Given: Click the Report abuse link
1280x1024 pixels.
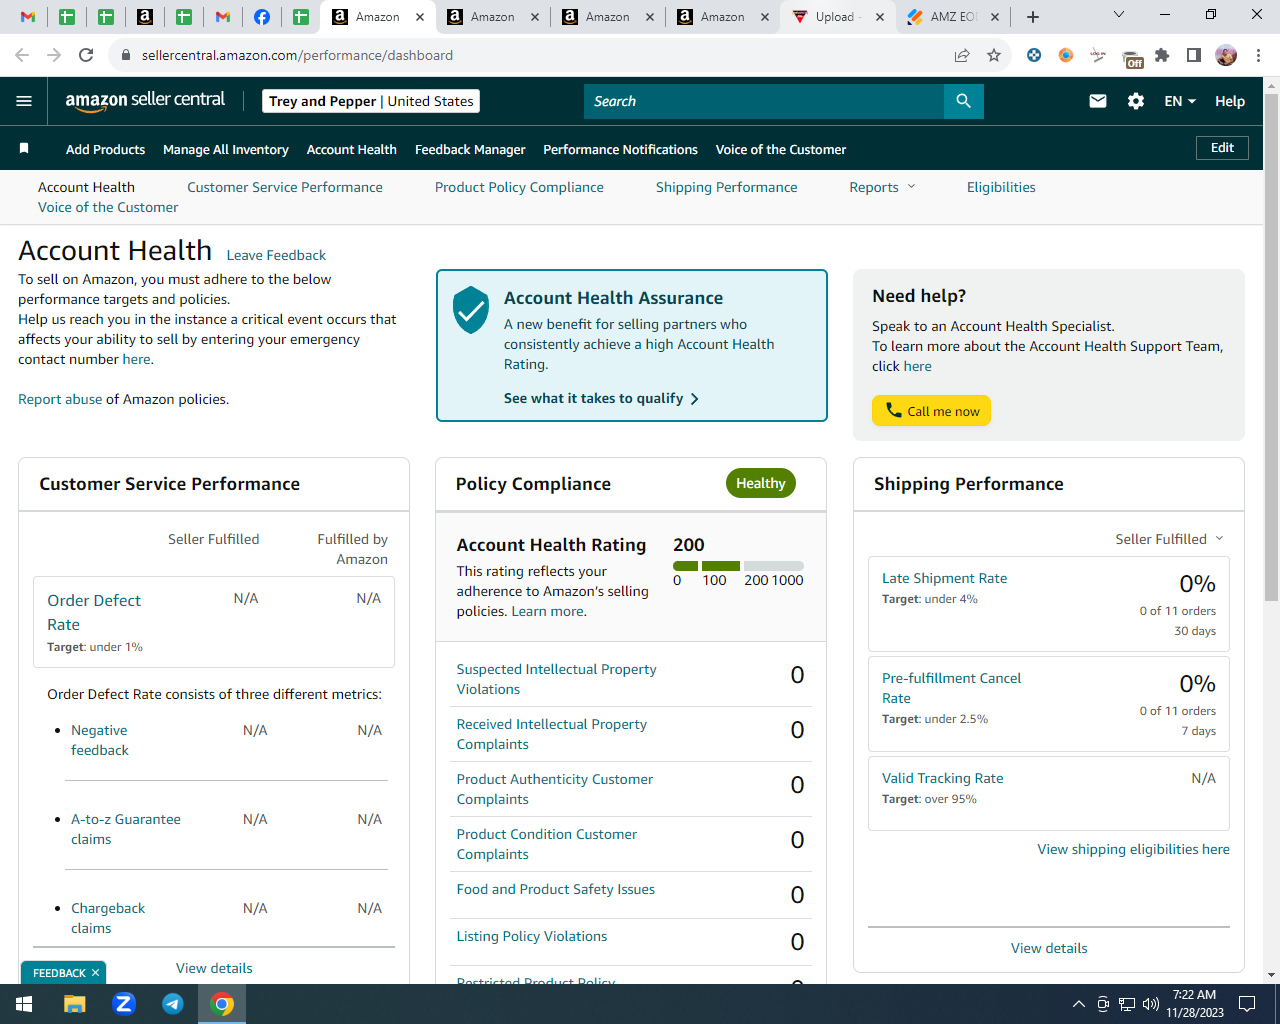Looking at the screenshot, I should pyautogui.click(x=60, y=399).
